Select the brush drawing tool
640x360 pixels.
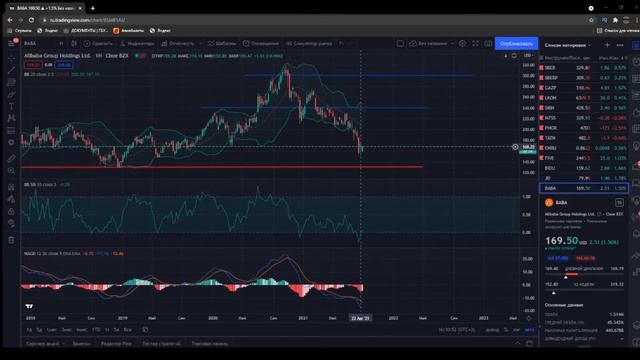(11, 94)
